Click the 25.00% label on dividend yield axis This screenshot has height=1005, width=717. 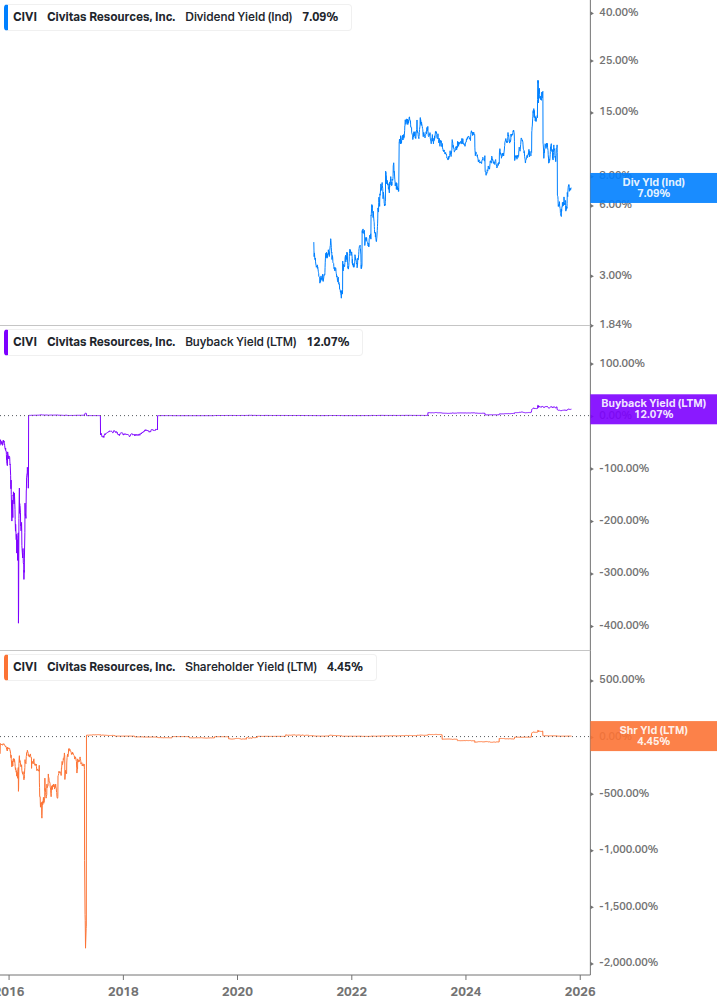[618, 60]
